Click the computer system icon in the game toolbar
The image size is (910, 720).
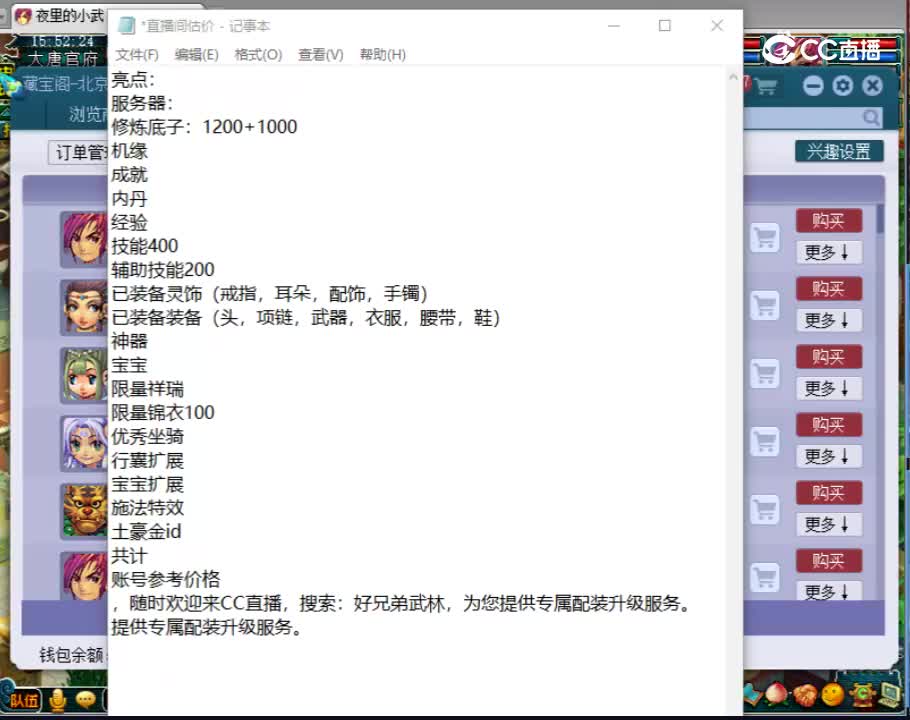pos(890,694)
